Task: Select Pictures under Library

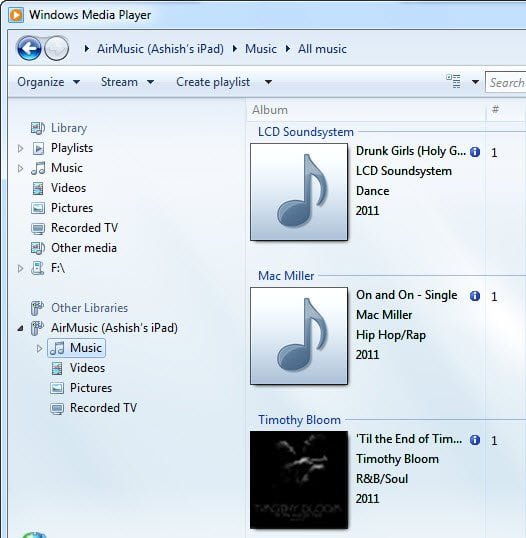Action: coord(72,208)
